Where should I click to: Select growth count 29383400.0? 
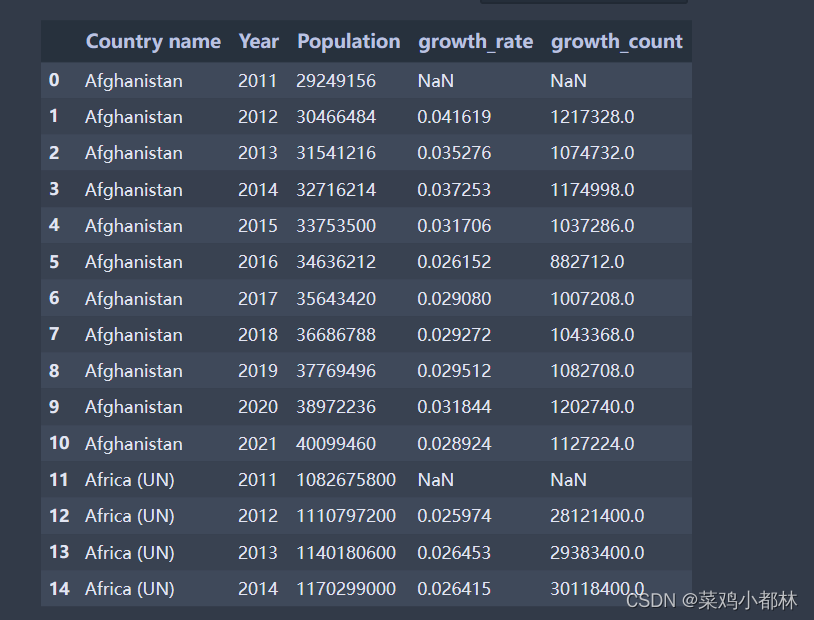click(598, 552)
